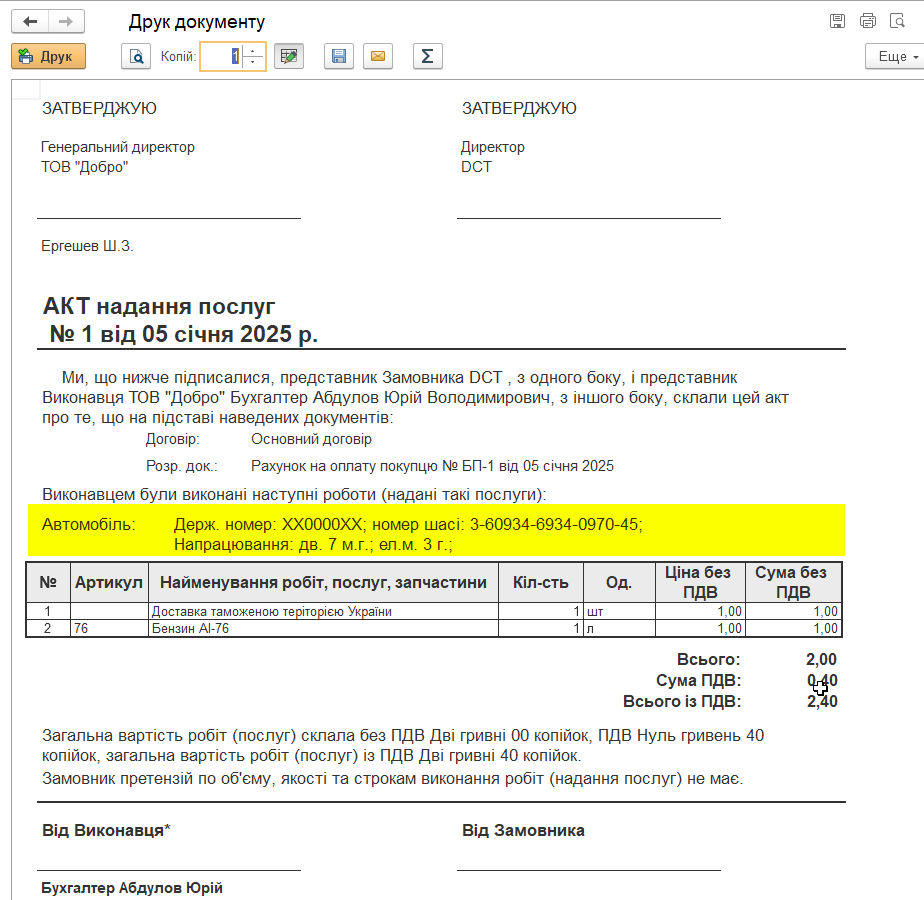
Task: Click the Найменування робіт, послуг, запчастини header
Action: [x=323, y=582]
